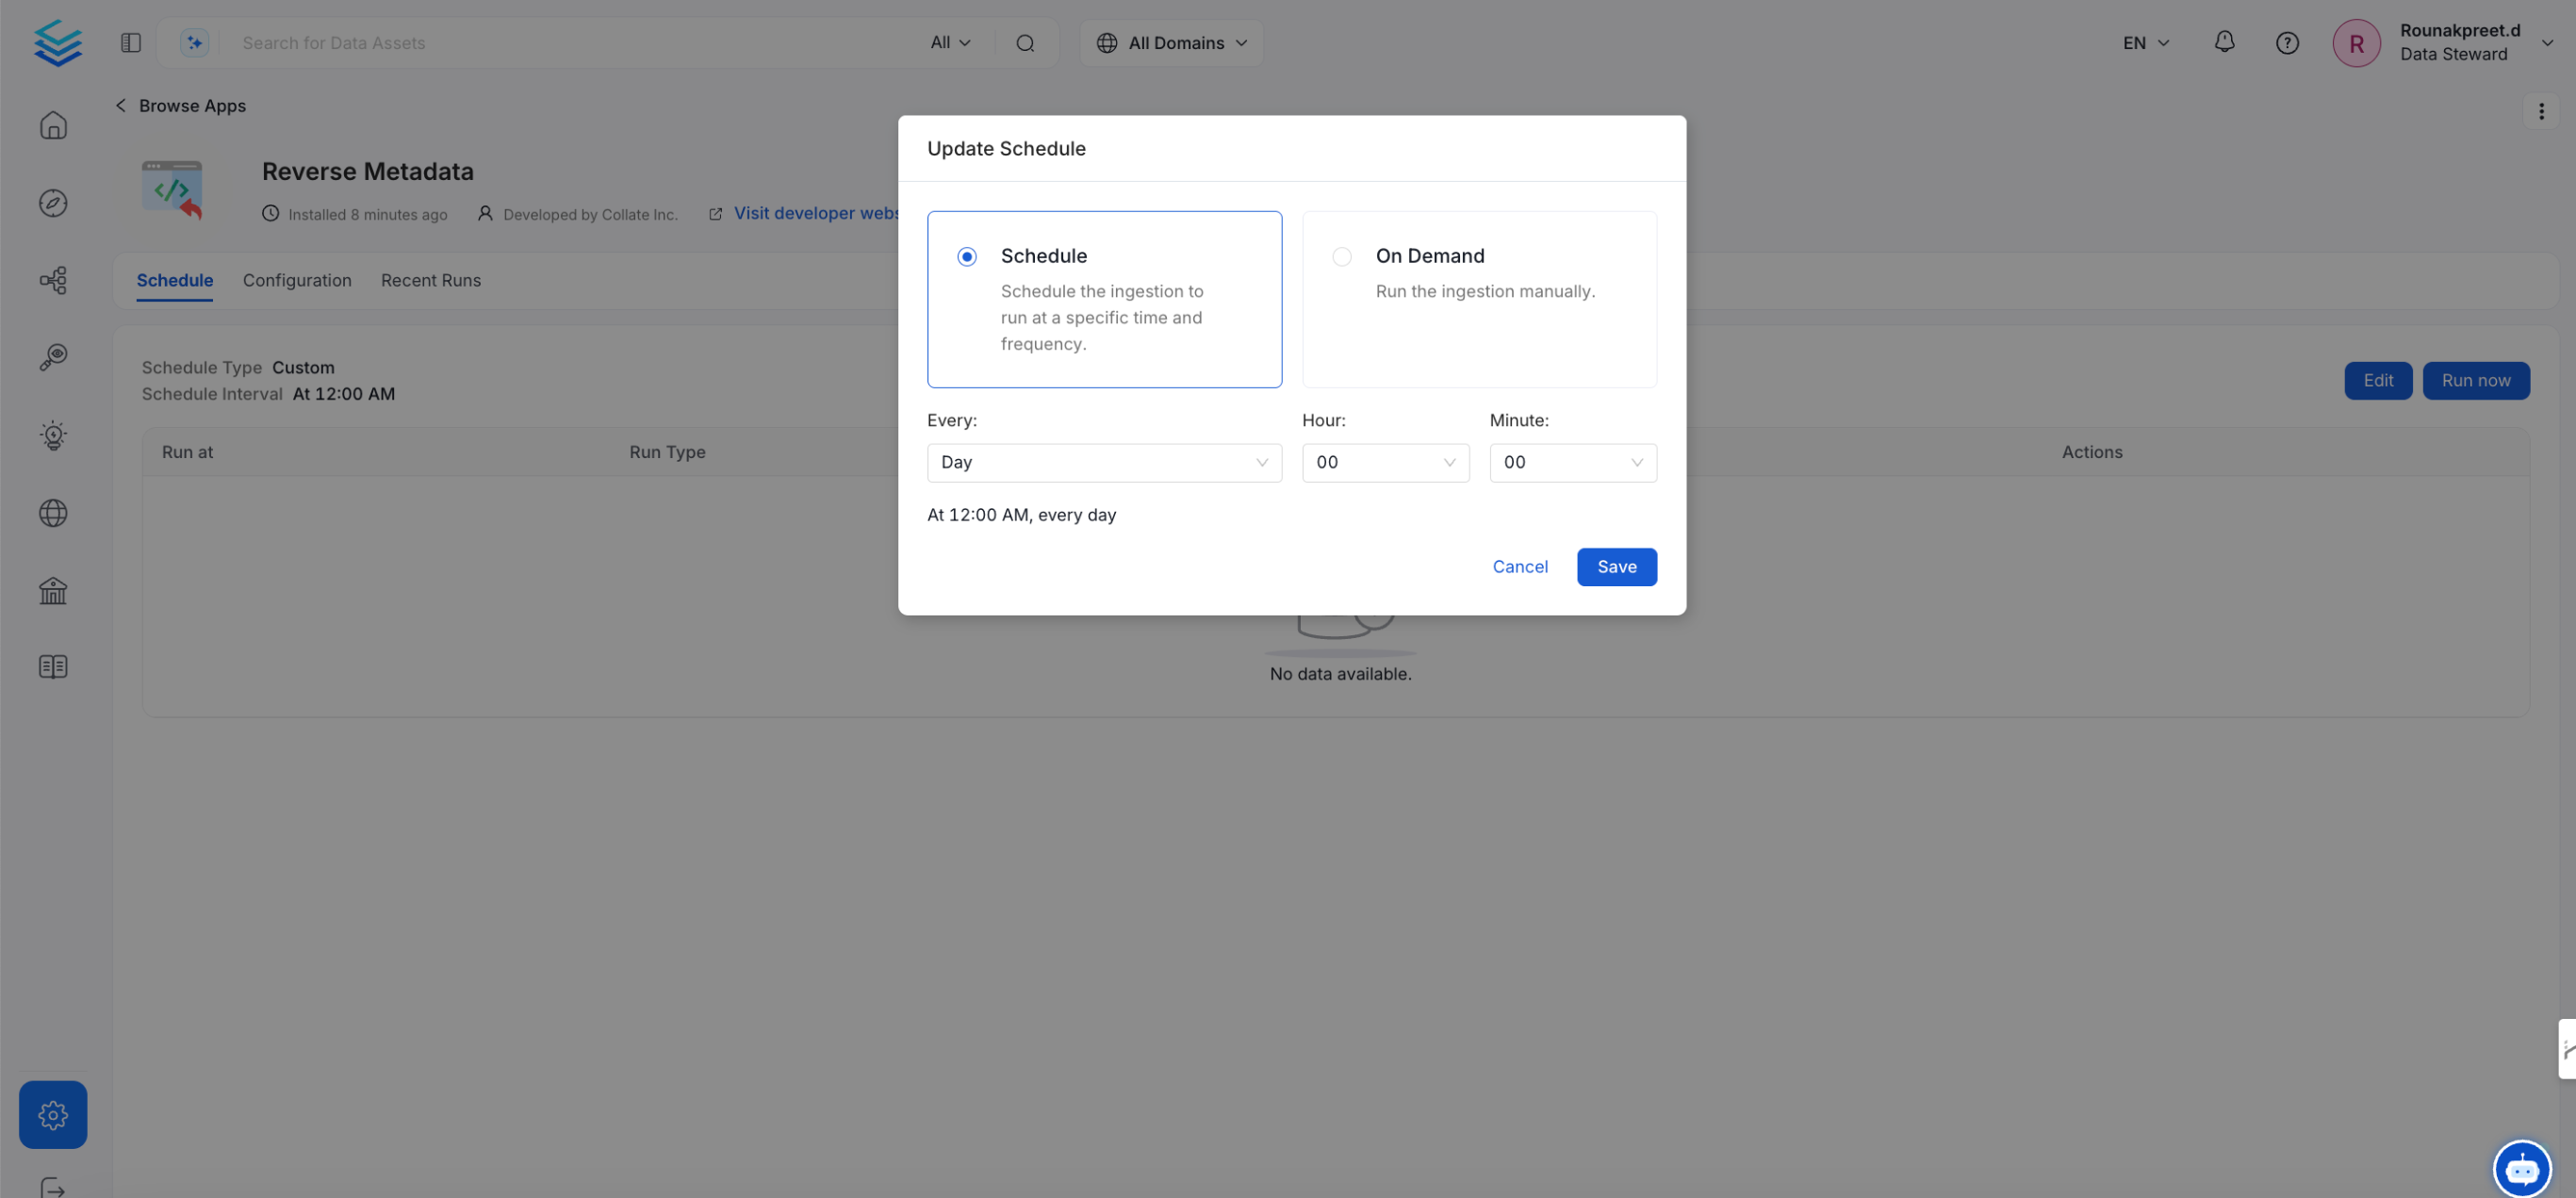Screen dimensions: 2576x1198
Task: Switch to the Recent Runs tab
Action: tap(430, 280)
